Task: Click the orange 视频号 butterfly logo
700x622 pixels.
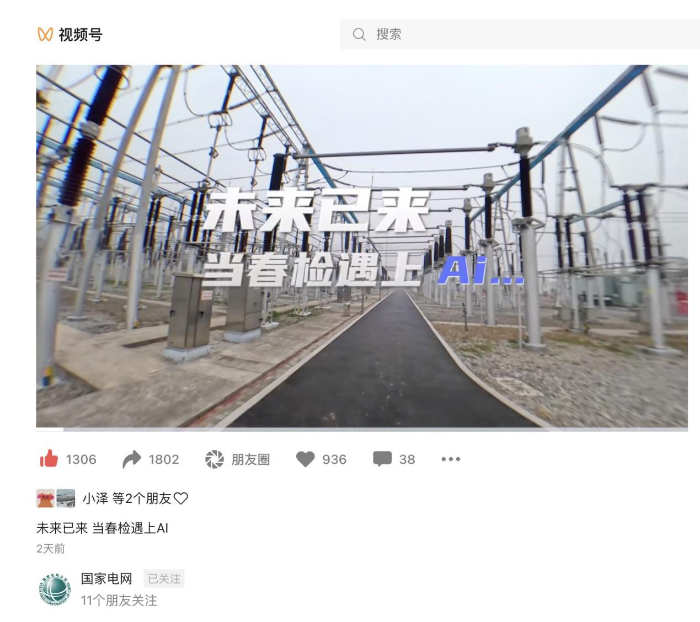Action: (45, 34)
